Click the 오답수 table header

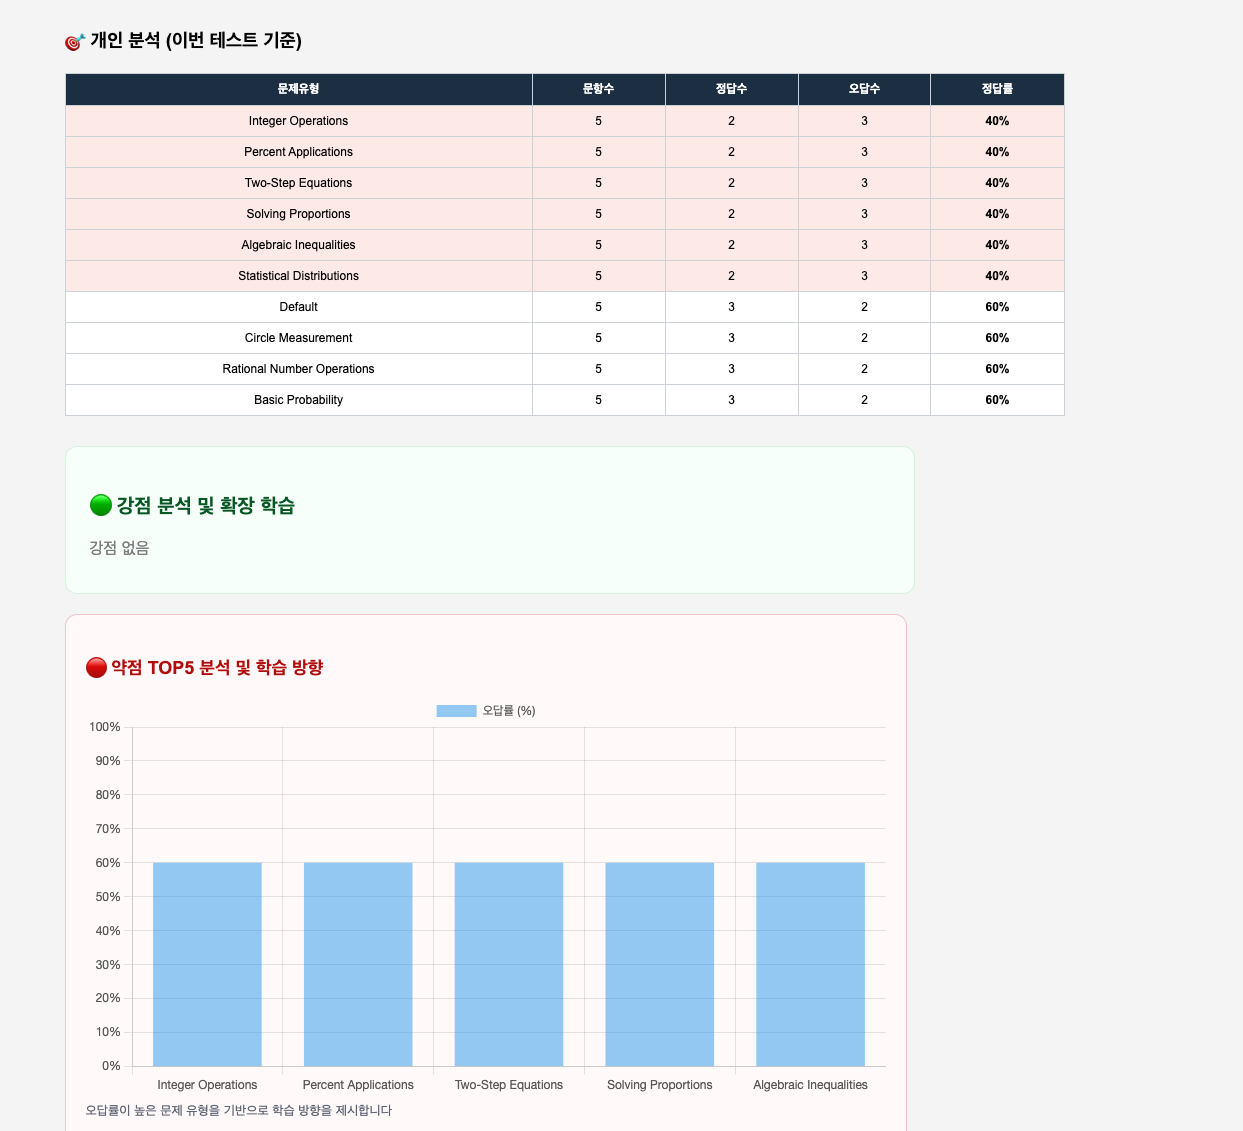(865, 89)
